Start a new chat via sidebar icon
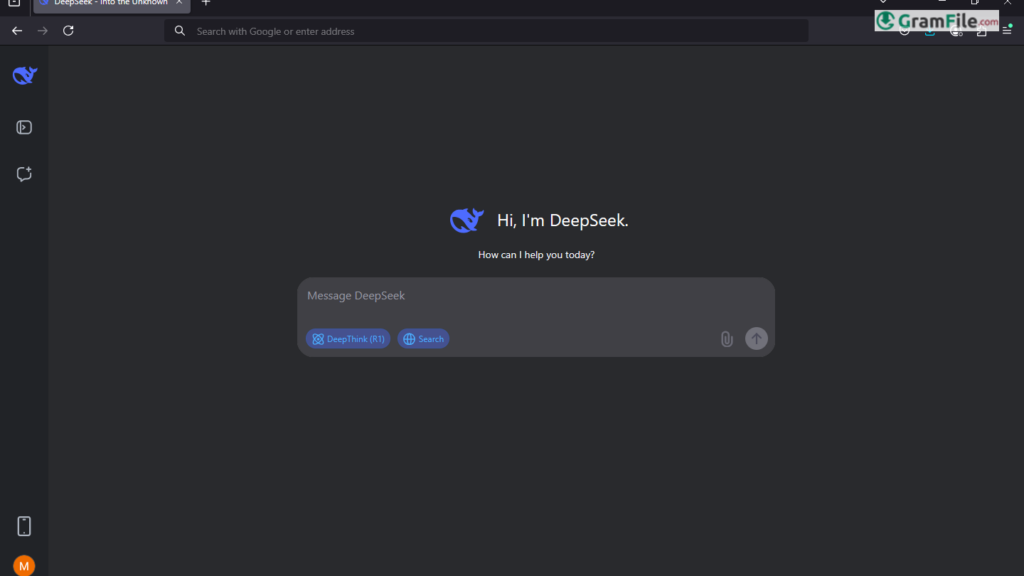Image resolution: width=1024 pixels, height=576 pixels. [x=24, y=174]
